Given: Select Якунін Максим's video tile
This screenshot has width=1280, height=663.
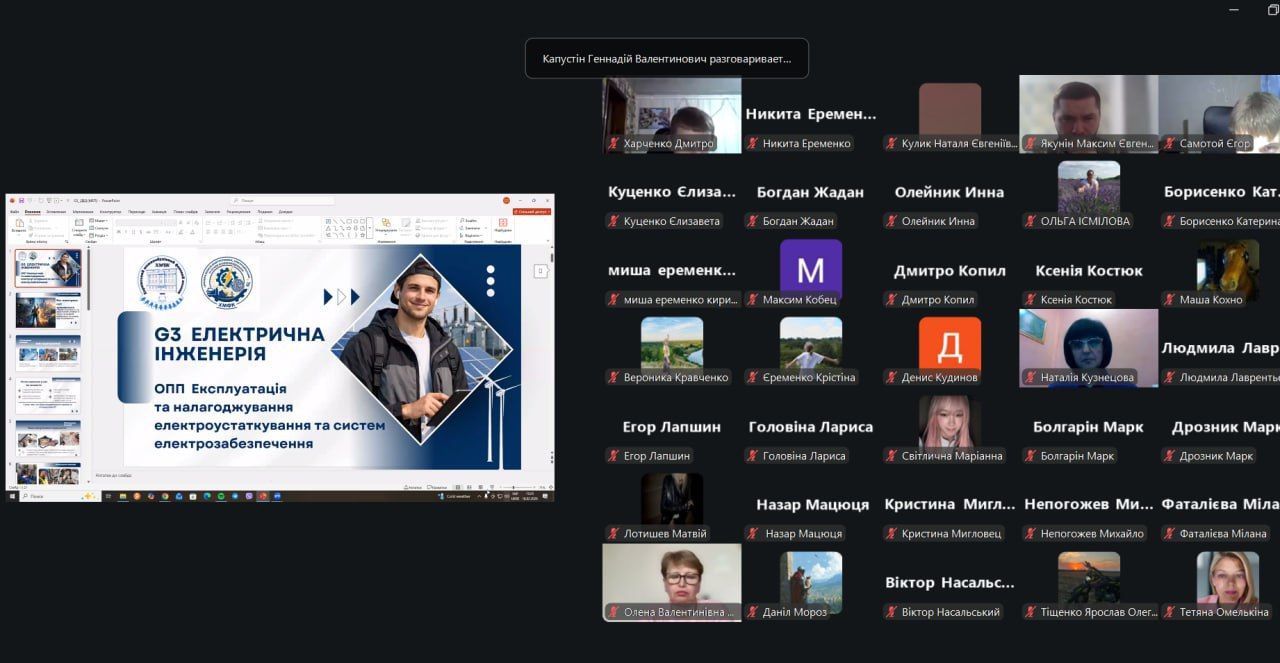Looking at the screenshot, I should tap(1088, 114).
